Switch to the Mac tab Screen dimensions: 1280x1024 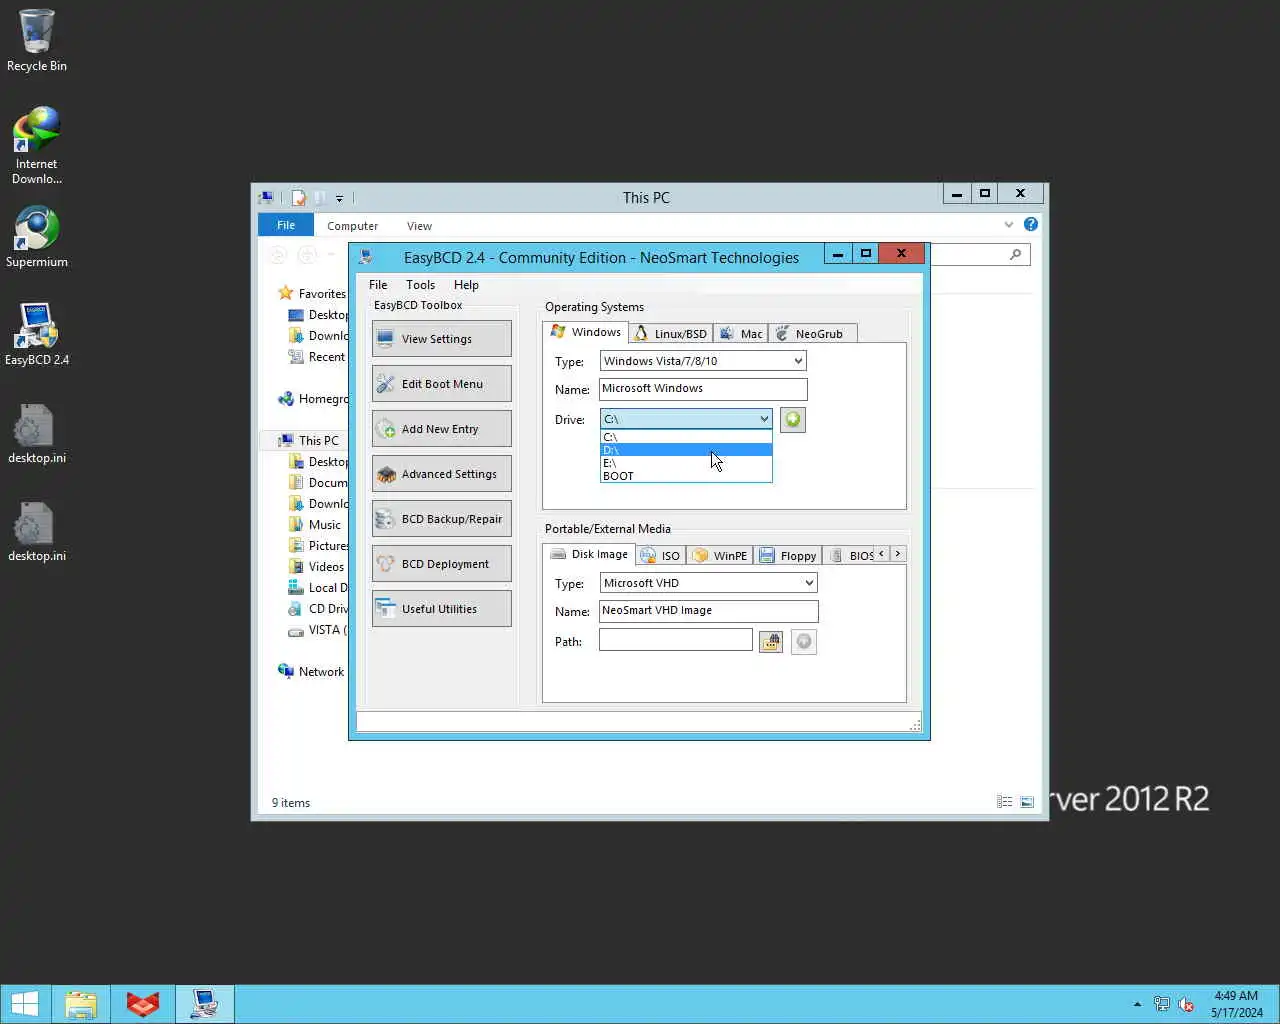coord(741,334)
